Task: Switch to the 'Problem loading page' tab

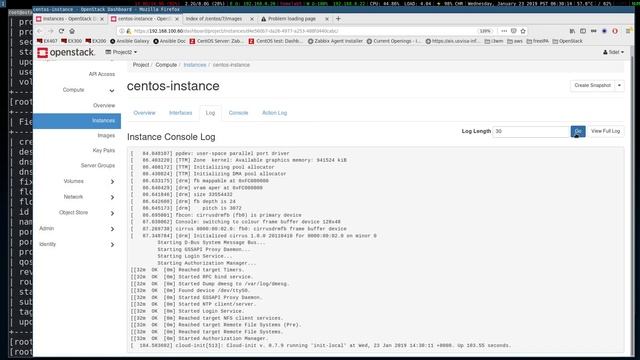Action: click(x=291, y=19)
